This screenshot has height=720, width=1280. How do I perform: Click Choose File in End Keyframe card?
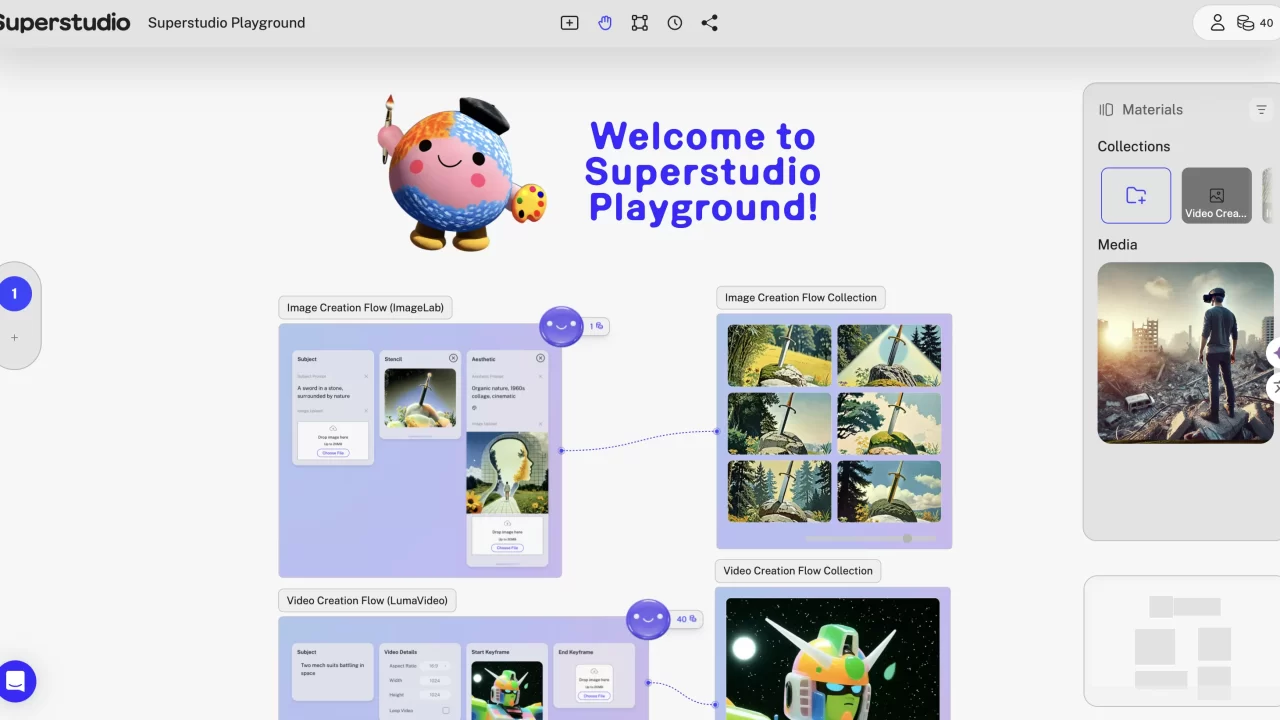[x=594, y=696]
